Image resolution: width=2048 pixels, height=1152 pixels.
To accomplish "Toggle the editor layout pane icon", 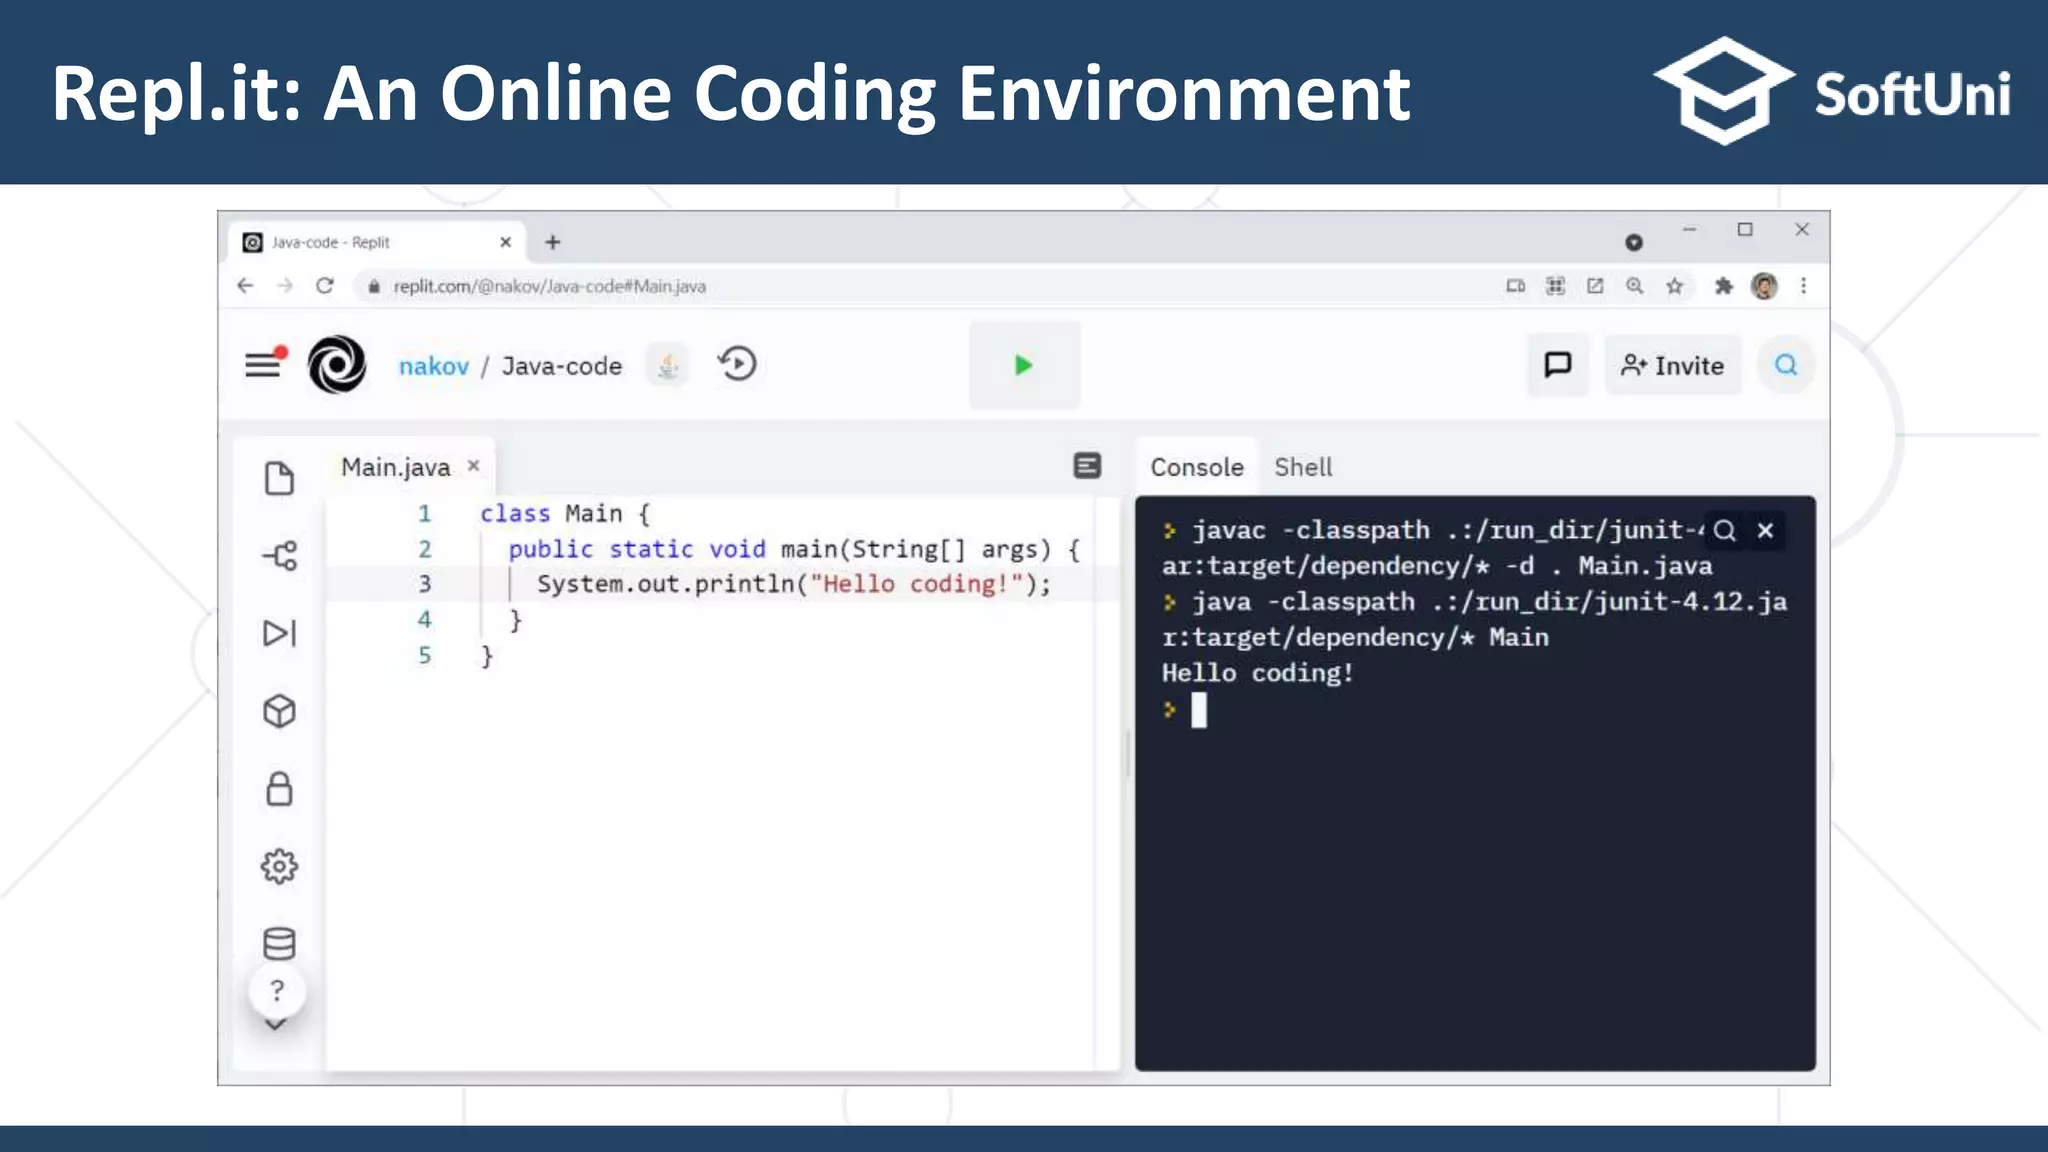I will pos(1087,465).
